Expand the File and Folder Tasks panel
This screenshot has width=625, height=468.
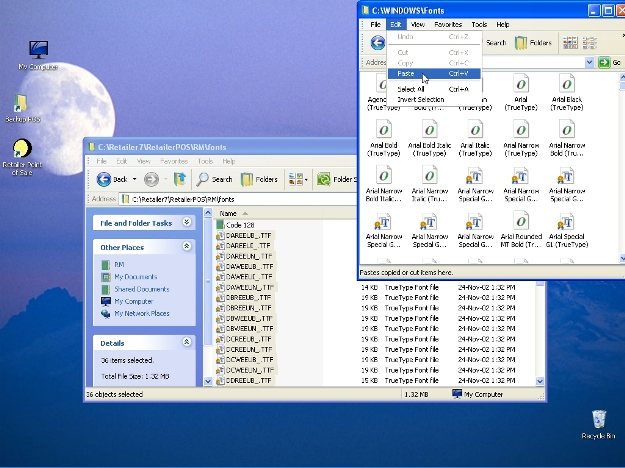(186, 223)
